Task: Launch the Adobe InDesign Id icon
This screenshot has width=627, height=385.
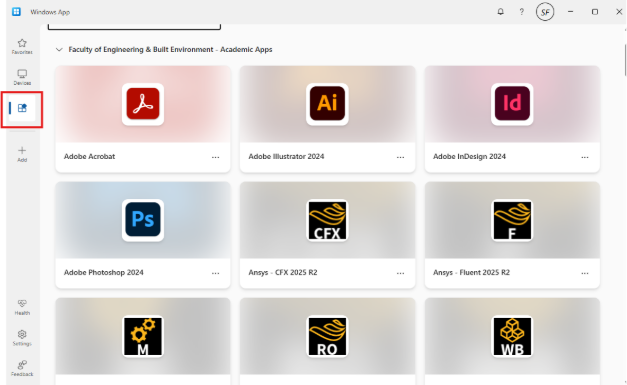Action: coord(512,104)
